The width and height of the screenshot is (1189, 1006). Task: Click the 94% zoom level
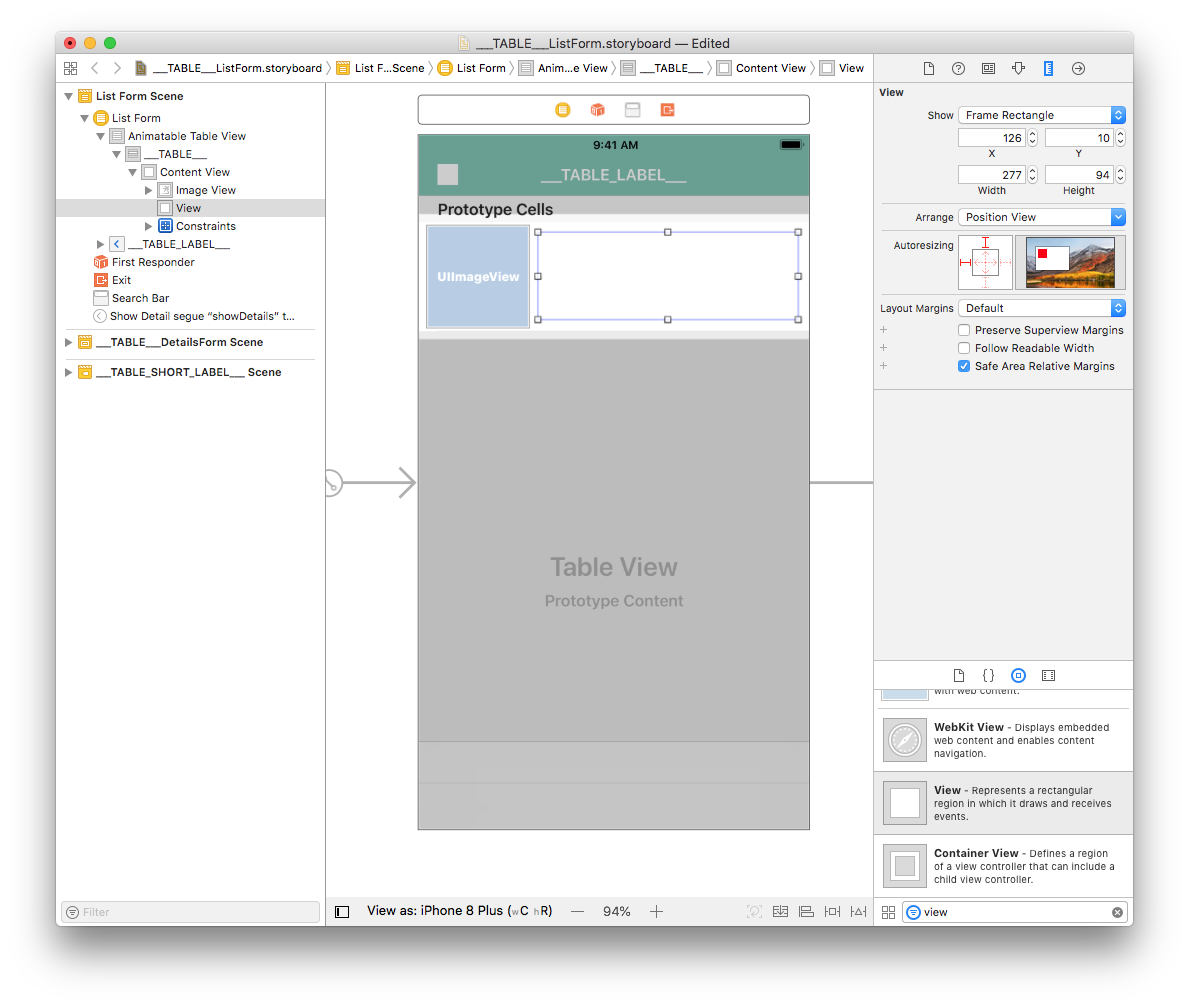[616, 911]
